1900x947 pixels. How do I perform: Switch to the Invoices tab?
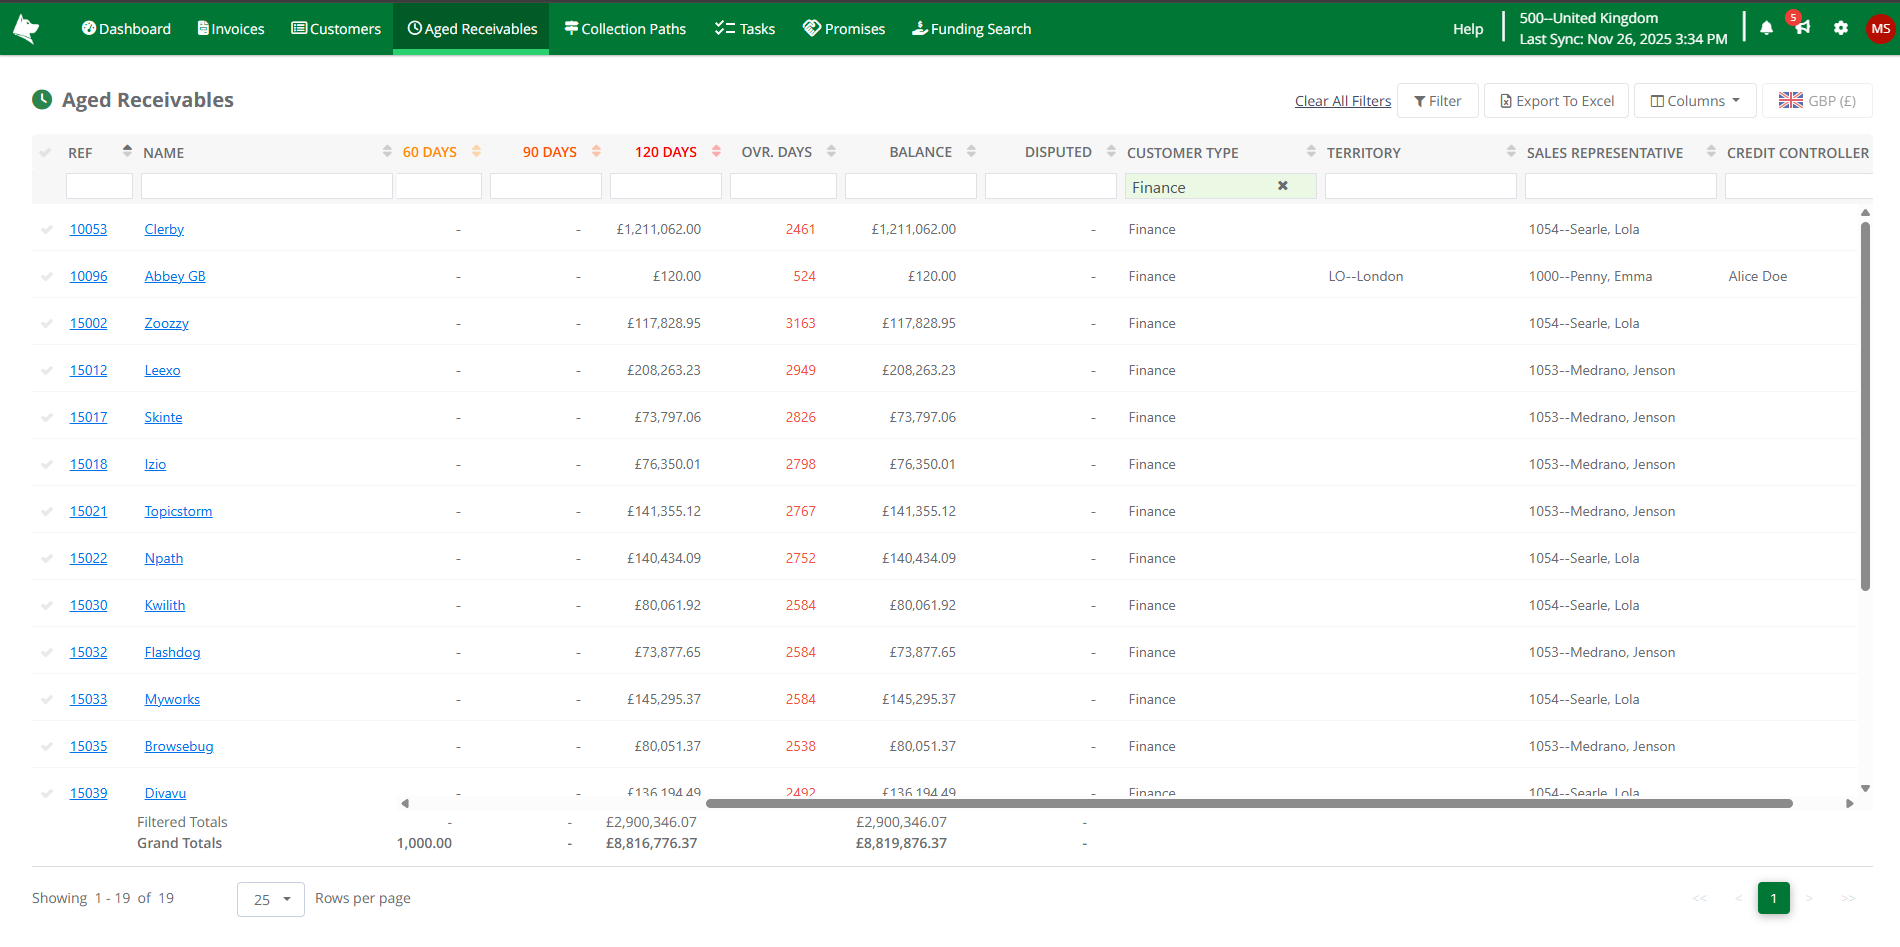[x=230, y=28]
